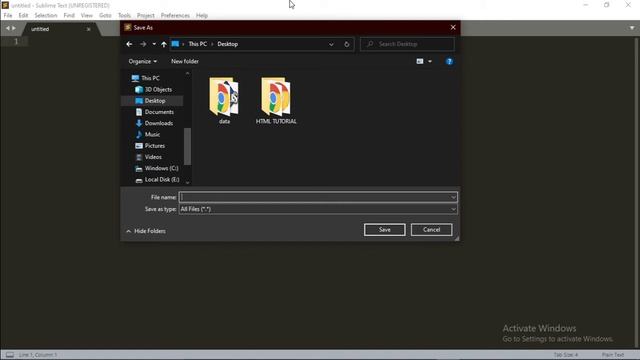Viewport: 640px width, 360px height.
Task: Toggle the side bar panel switcher icon
Action: point(9,355)
